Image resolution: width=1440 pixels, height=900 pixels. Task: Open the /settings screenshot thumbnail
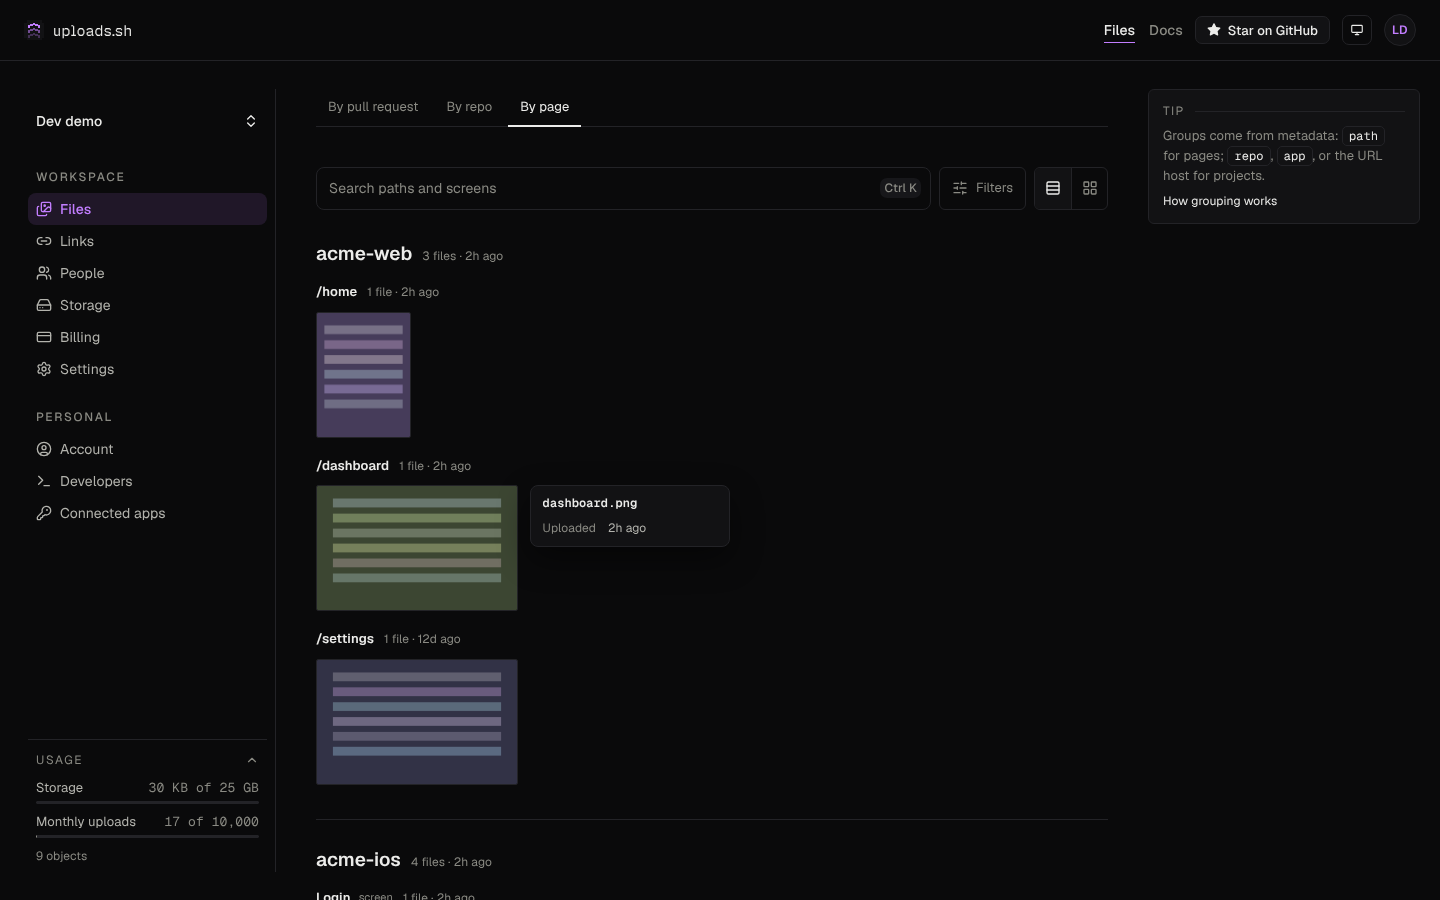(417, 722)
